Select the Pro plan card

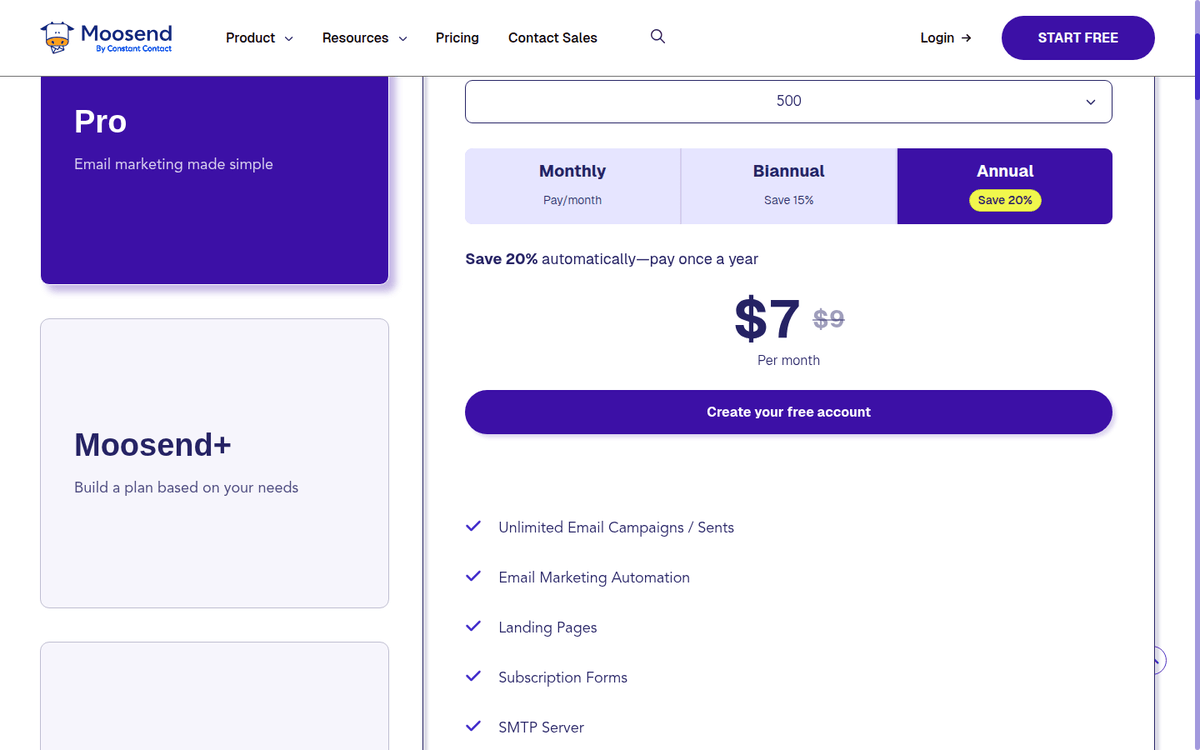[x=214, y=180]
